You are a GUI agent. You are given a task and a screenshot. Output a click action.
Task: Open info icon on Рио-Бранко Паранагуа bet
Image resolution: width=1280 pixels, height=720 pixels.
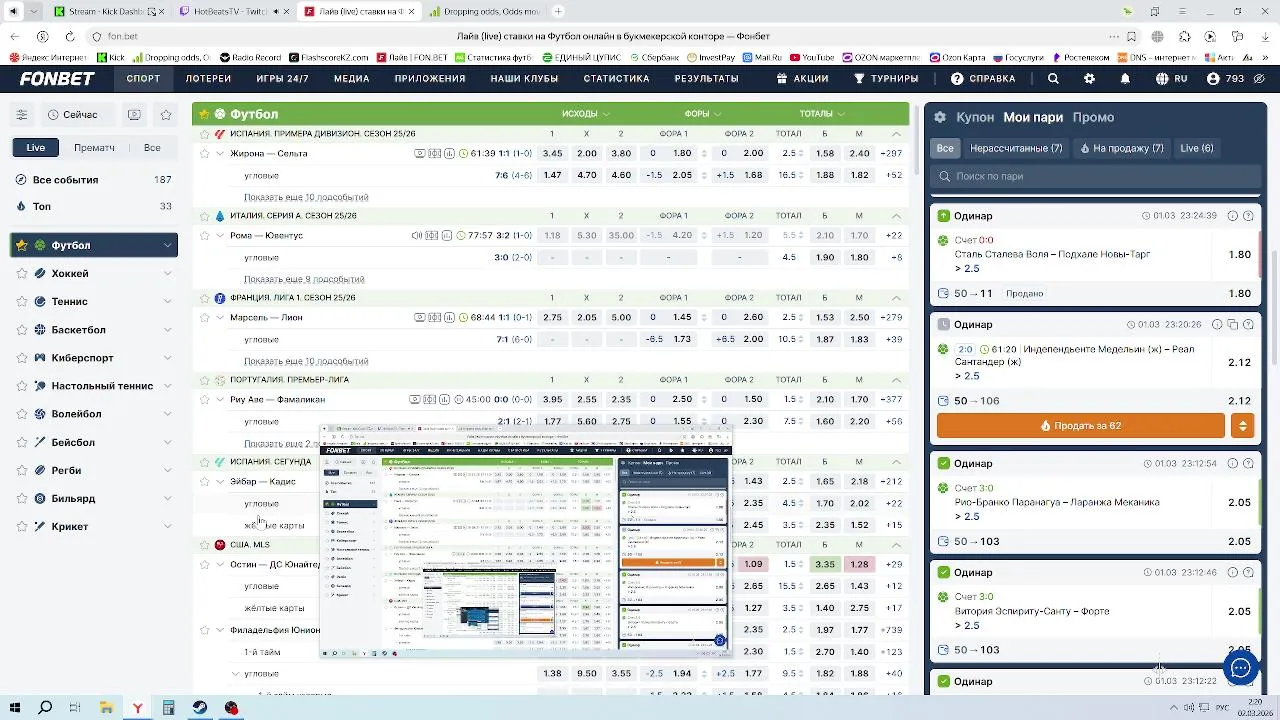[1232, 464]
